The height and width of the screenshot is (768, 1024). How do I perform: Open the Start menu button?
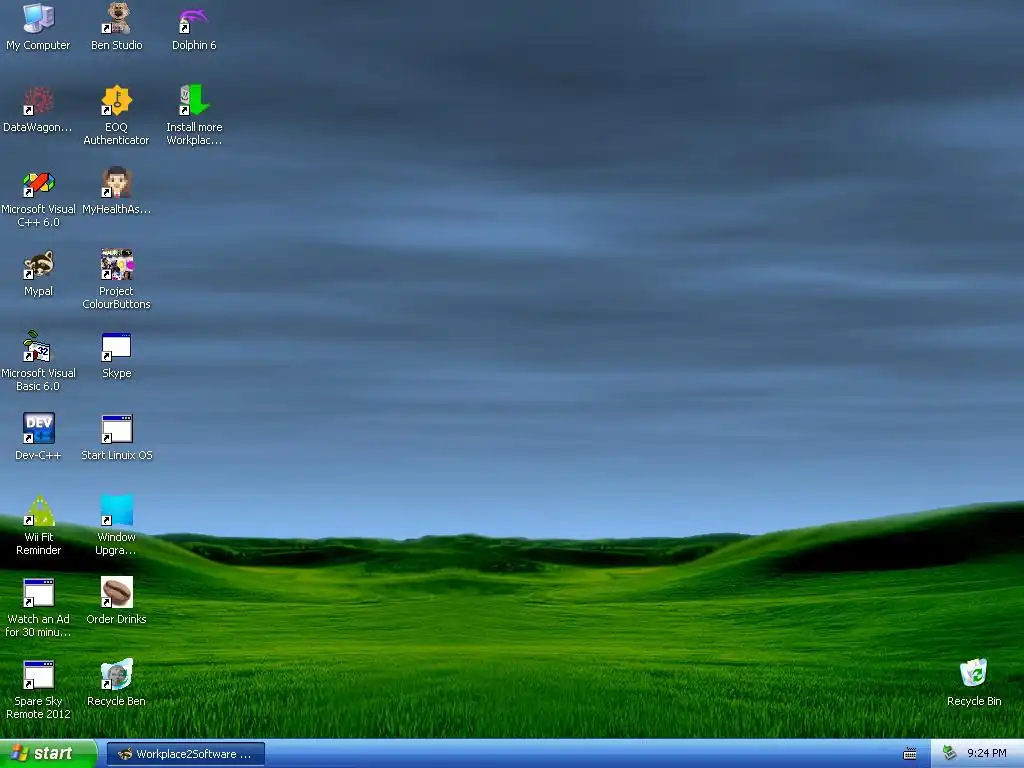48,754
